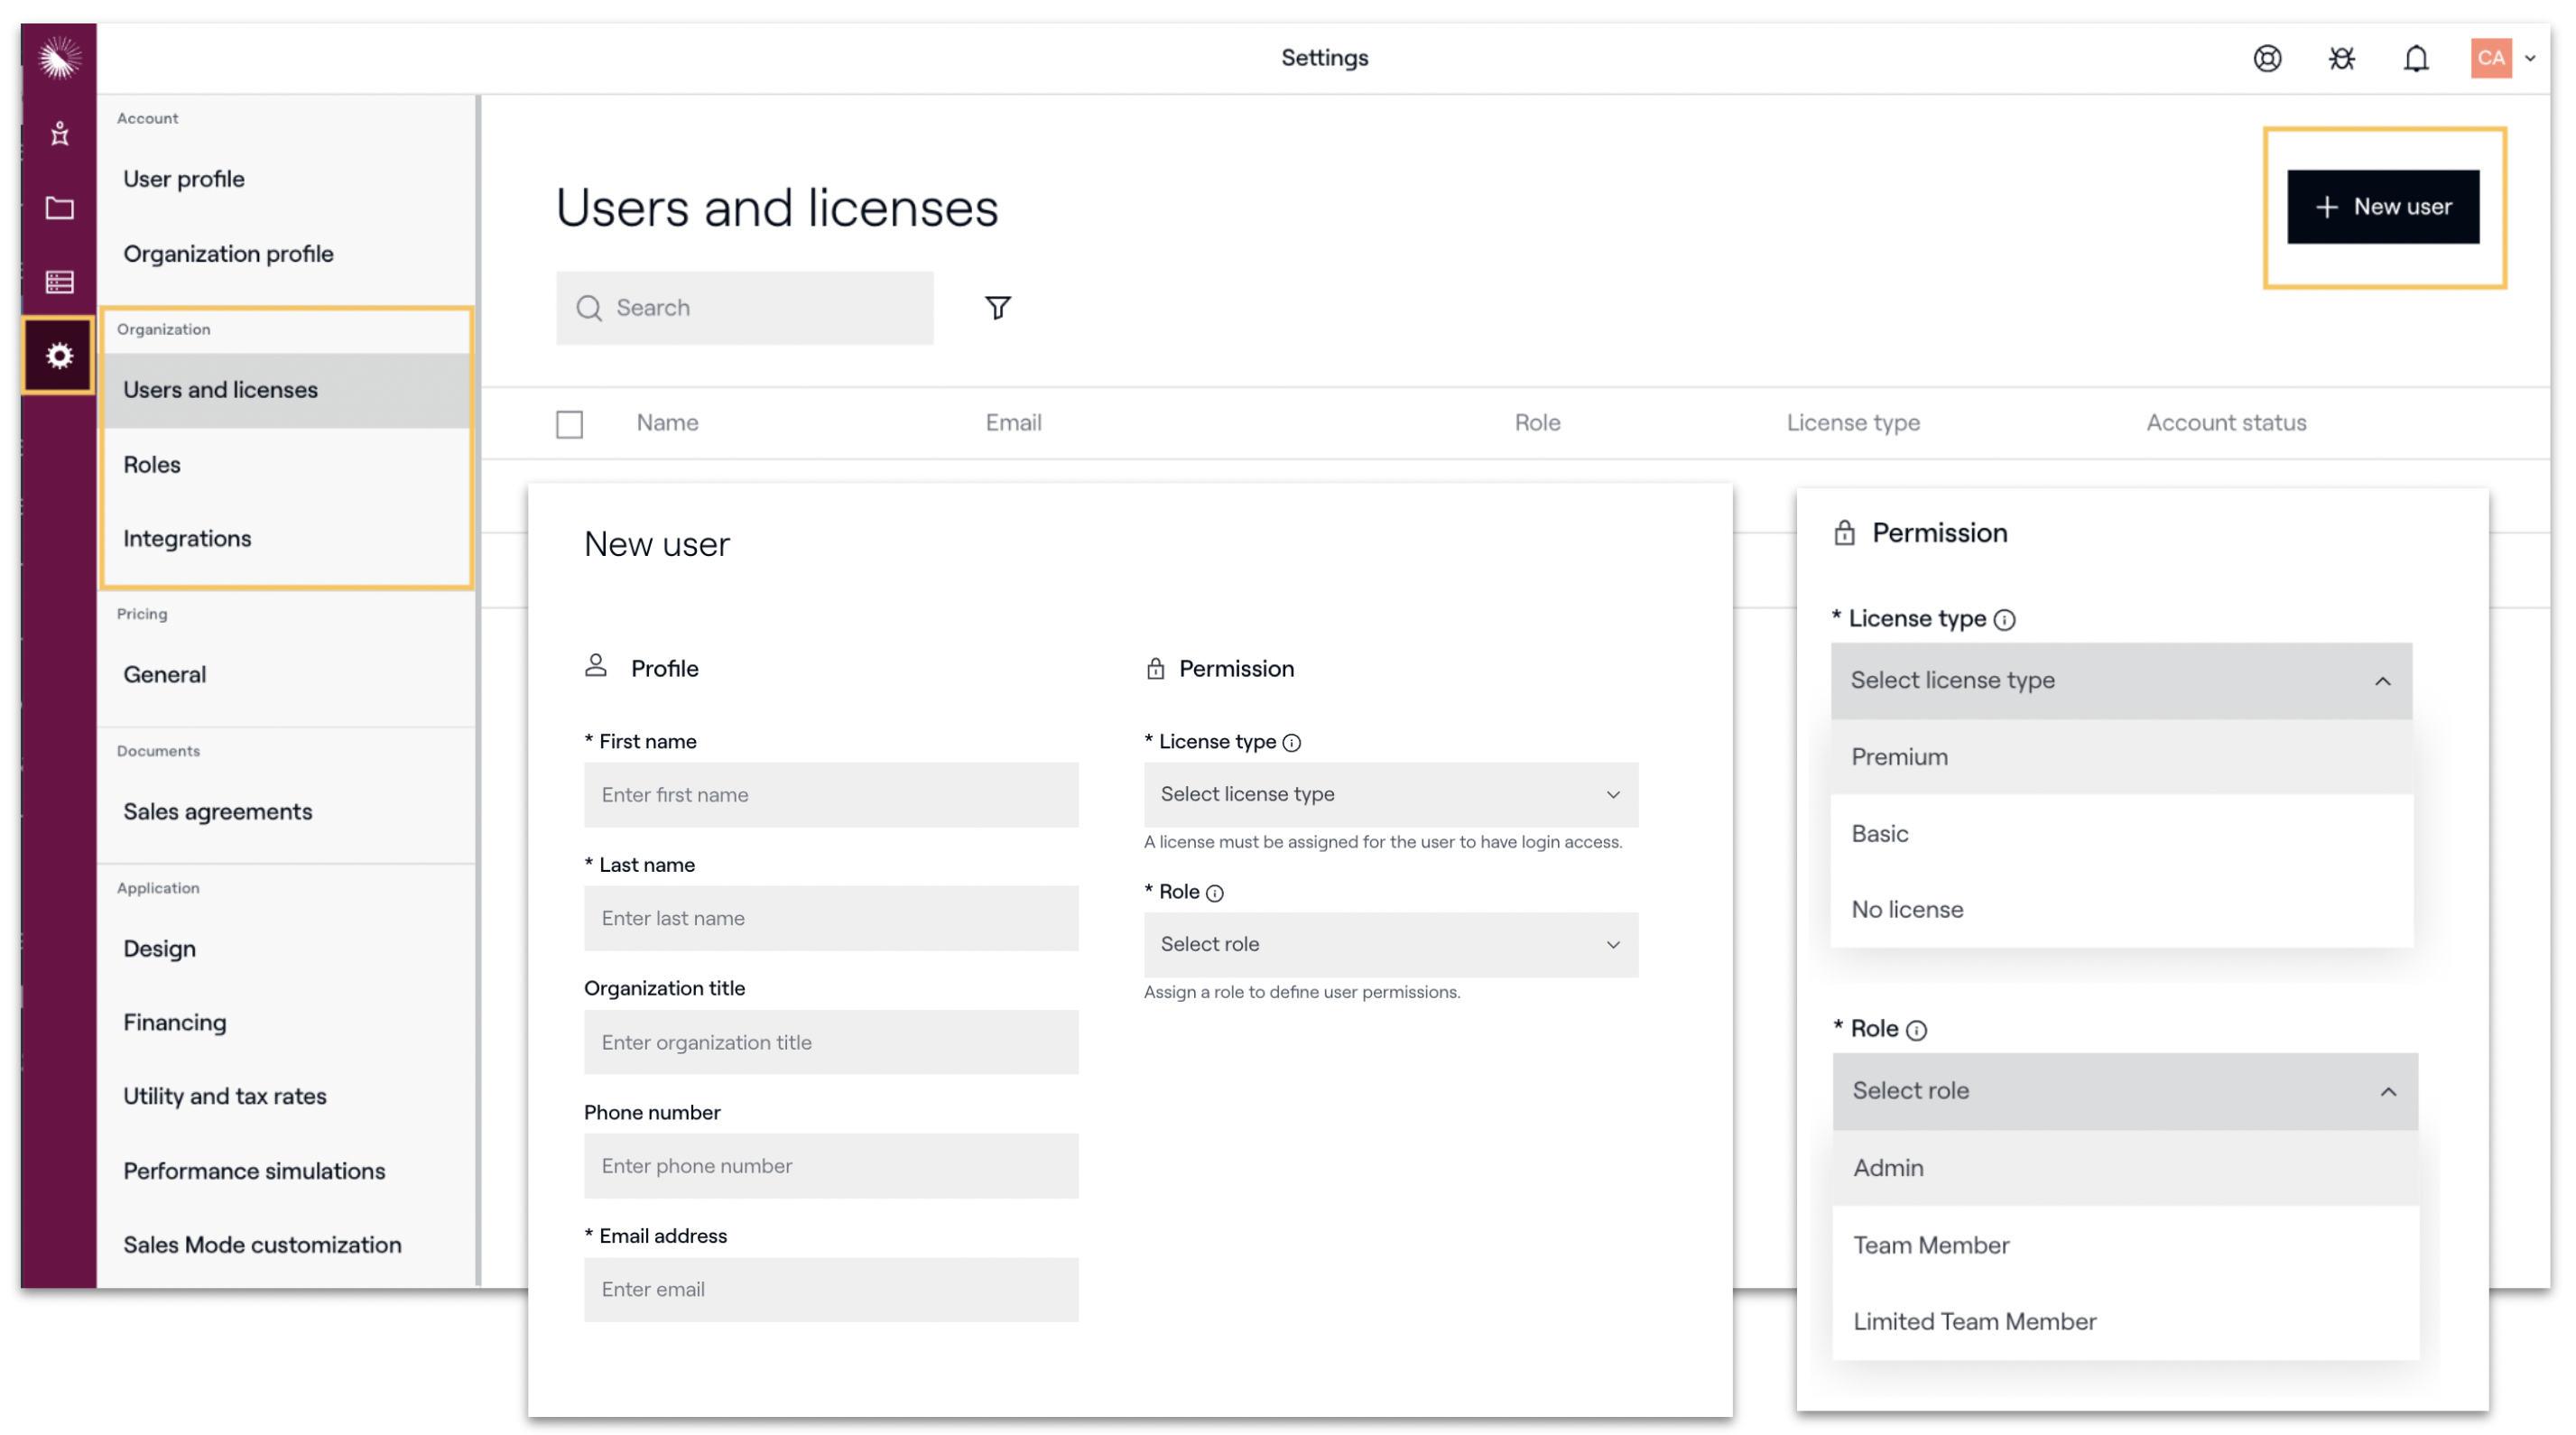Go to Organization profile settings
This screenshot has width=2576, height=1435.
pos(228,253)
